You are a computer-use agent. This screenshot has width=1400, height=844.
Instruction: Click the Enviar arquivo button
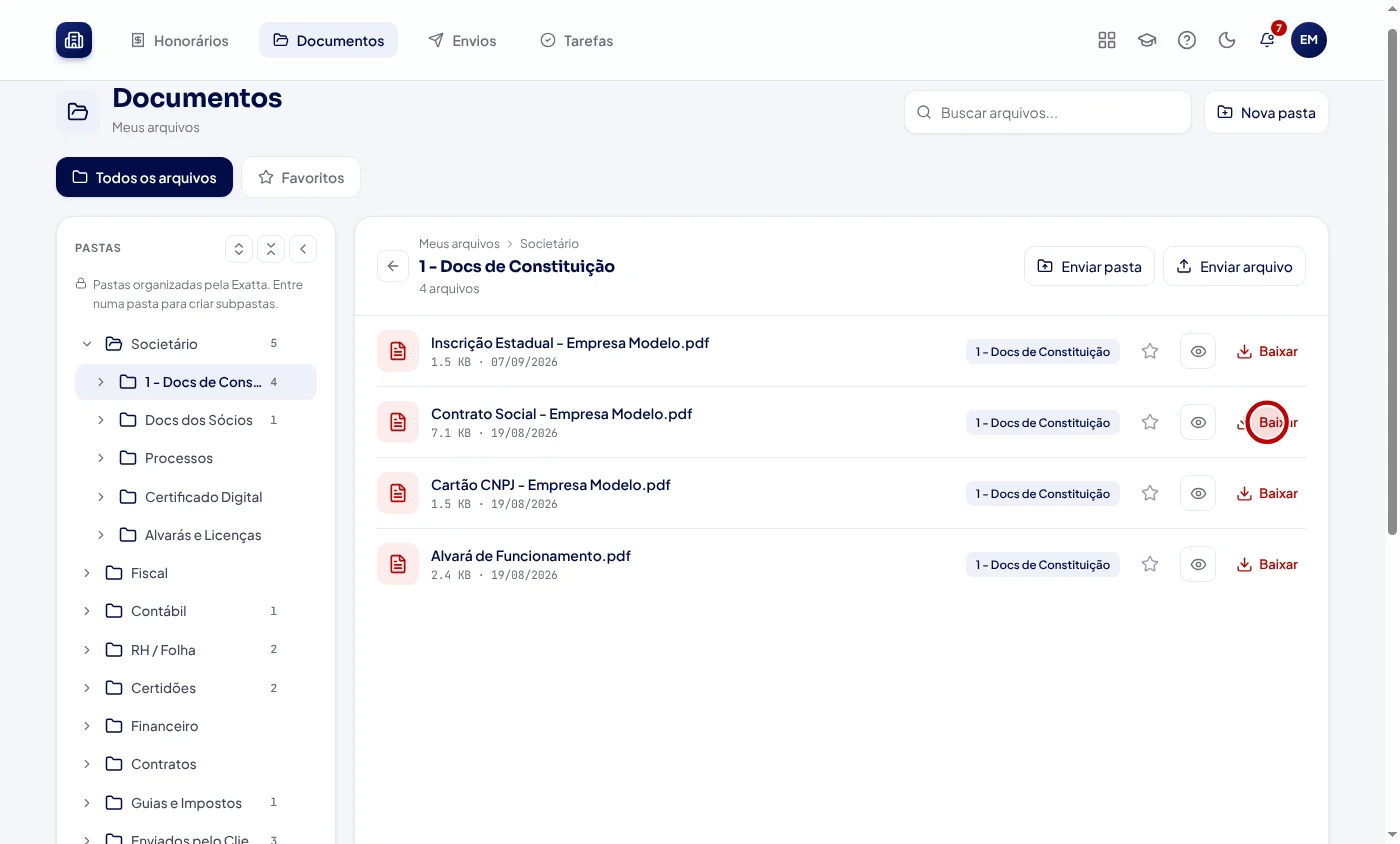pos(1234,266)
